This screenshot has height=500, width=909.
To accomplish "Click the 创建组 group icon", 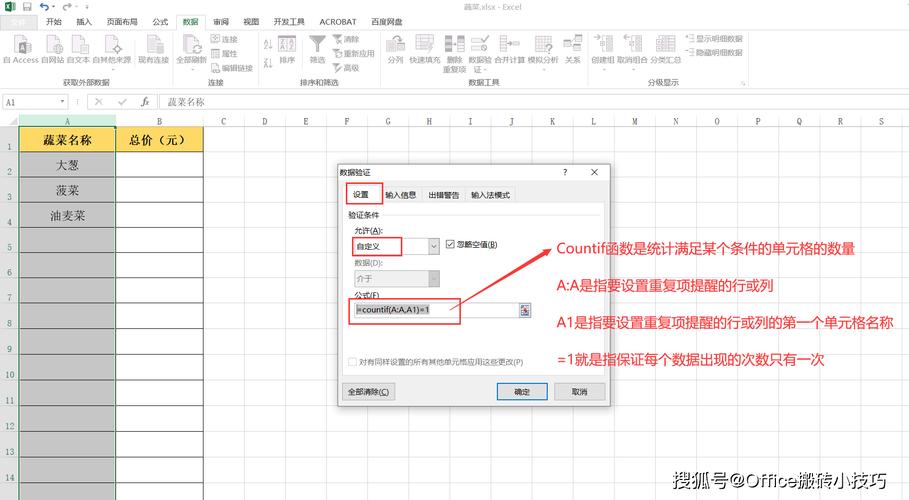I will 603,45.
